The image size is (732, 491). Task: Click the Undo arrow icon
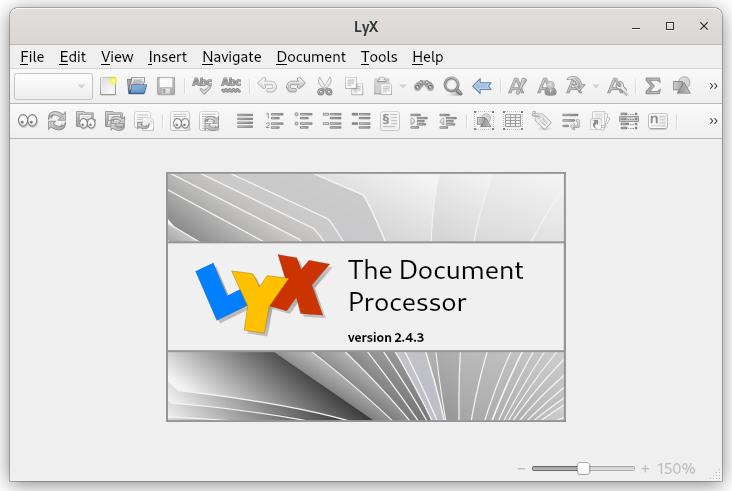click(x=267, y=86)
